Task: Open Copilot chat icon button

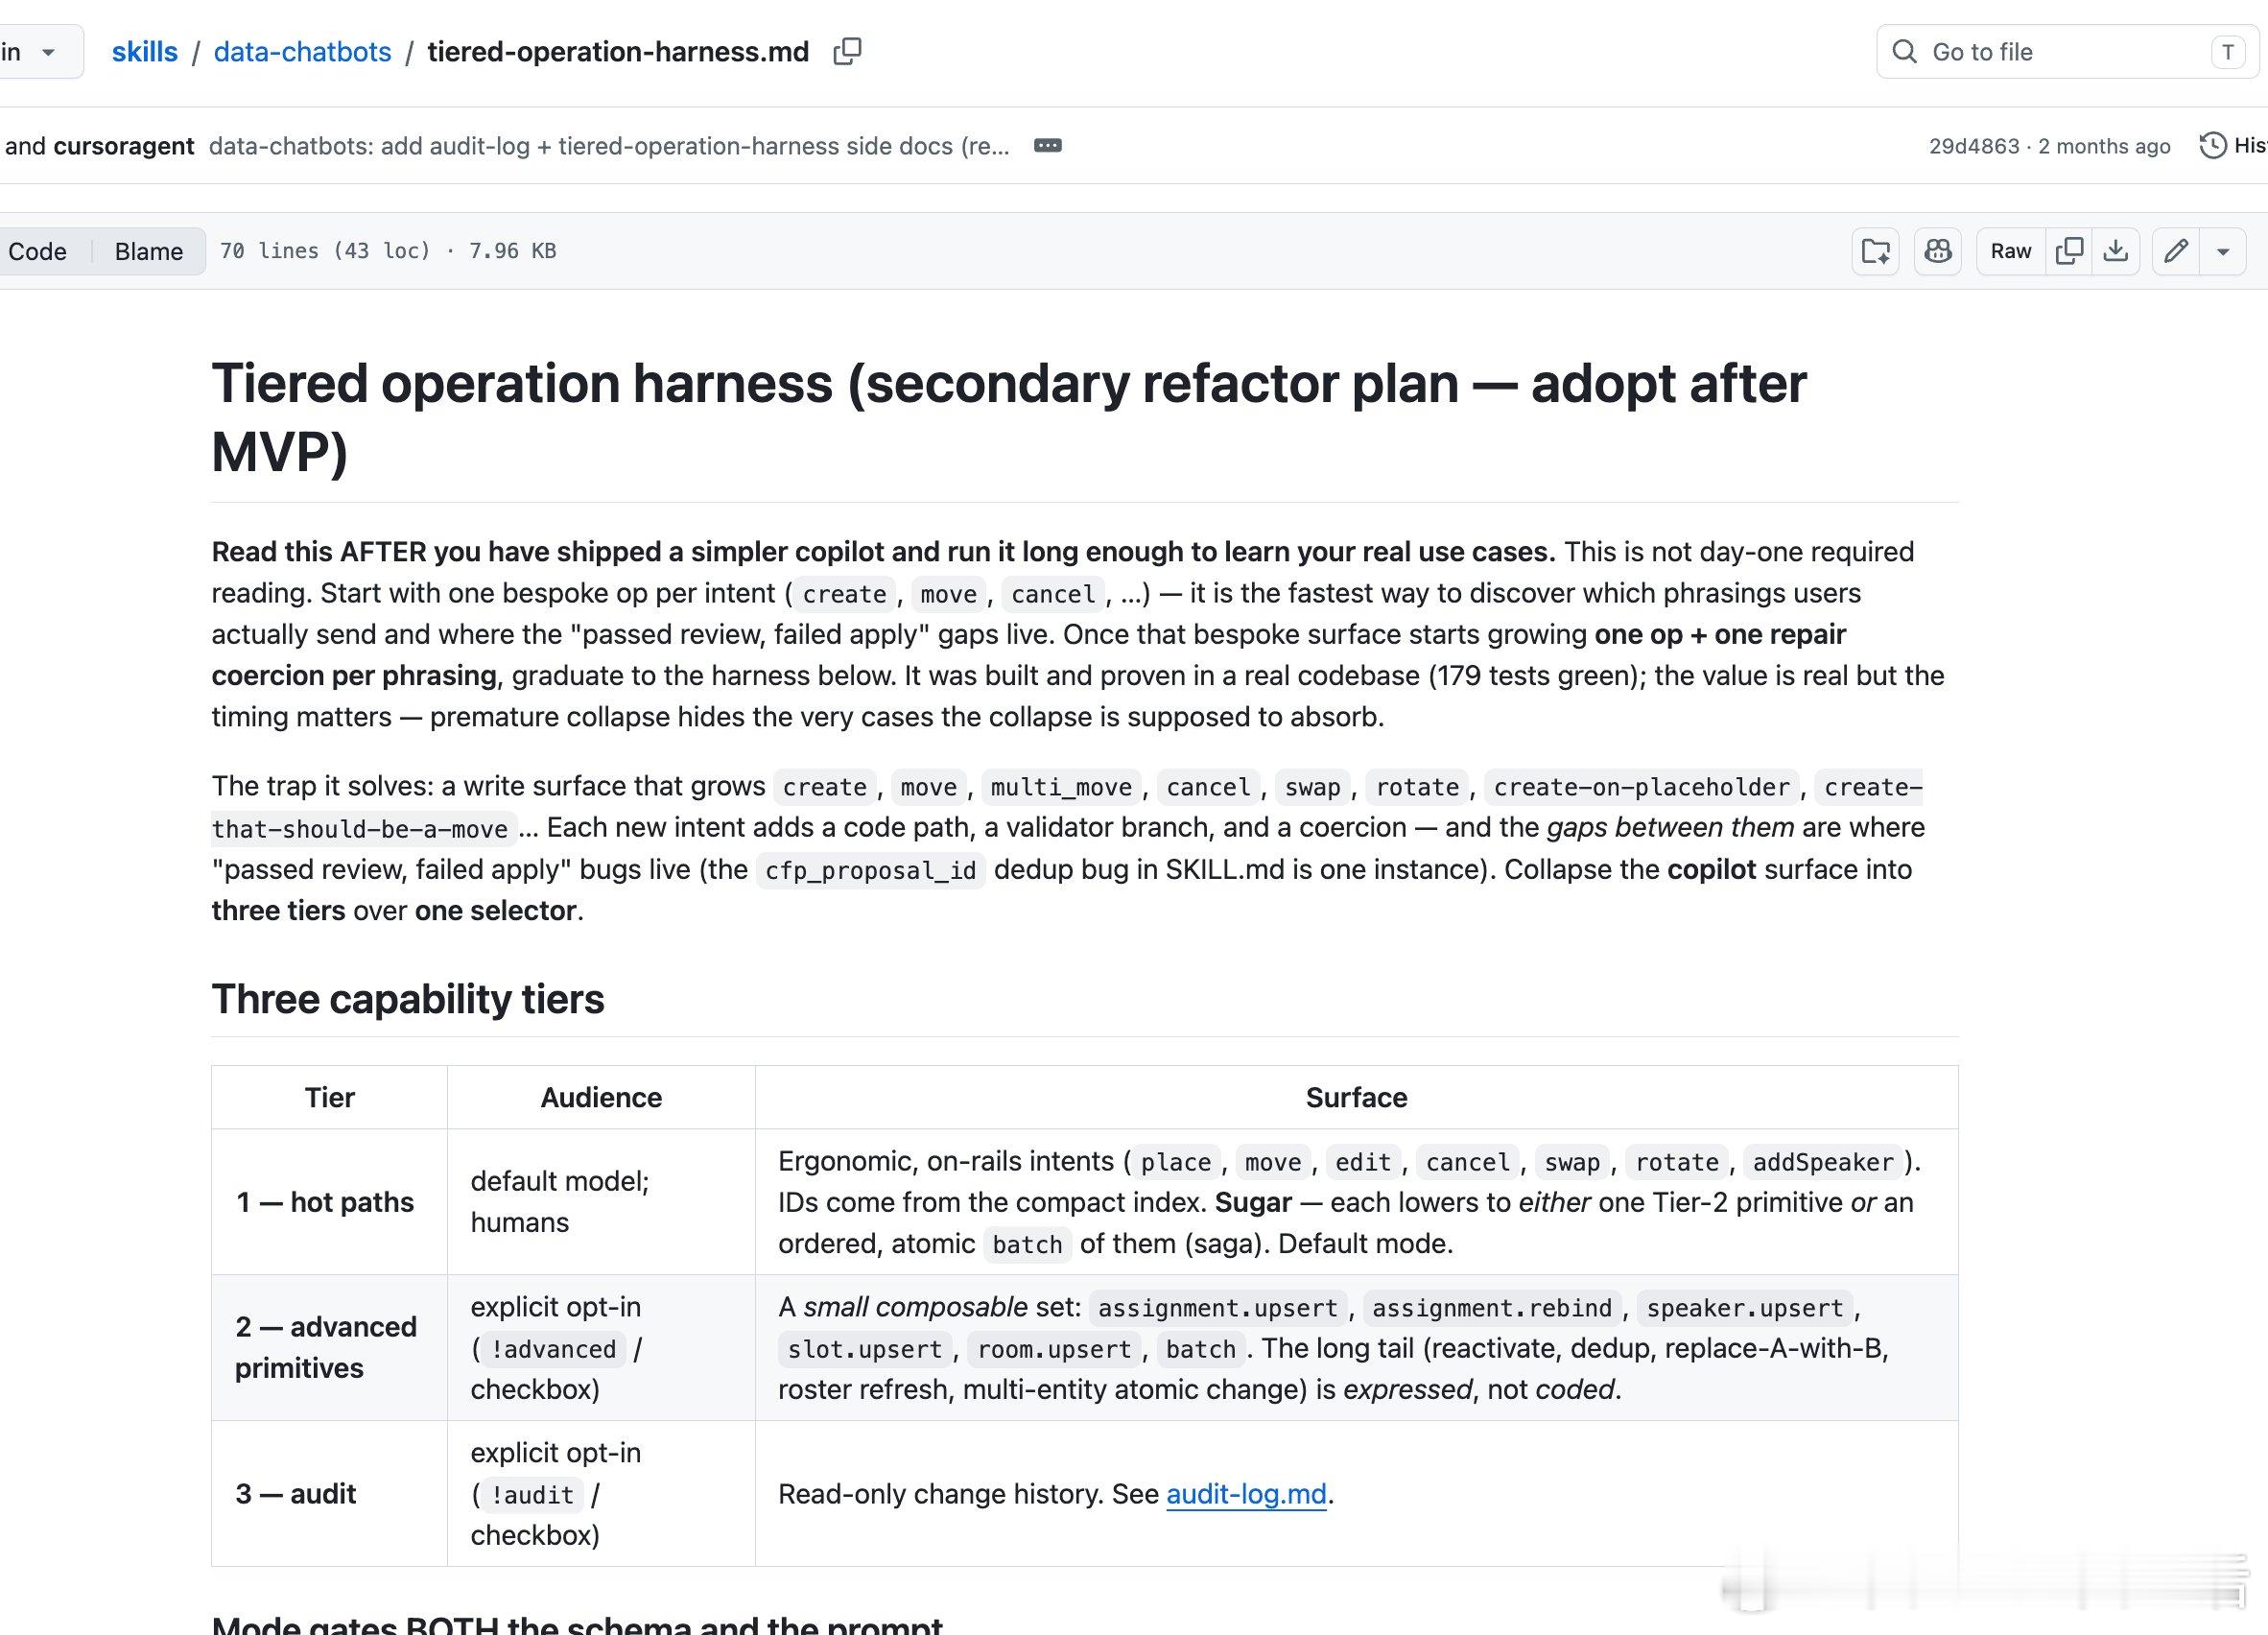Action: [1938, 251]
